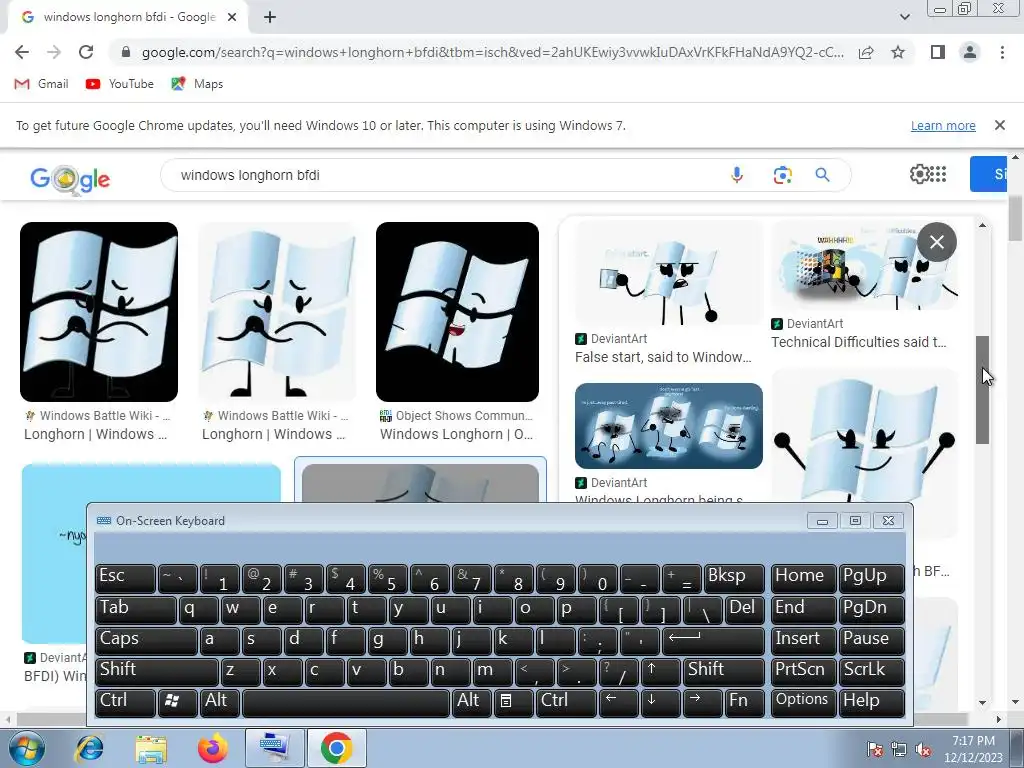Click the muted volume tray icon
The image size is (1024, 768).
point(923,750)
